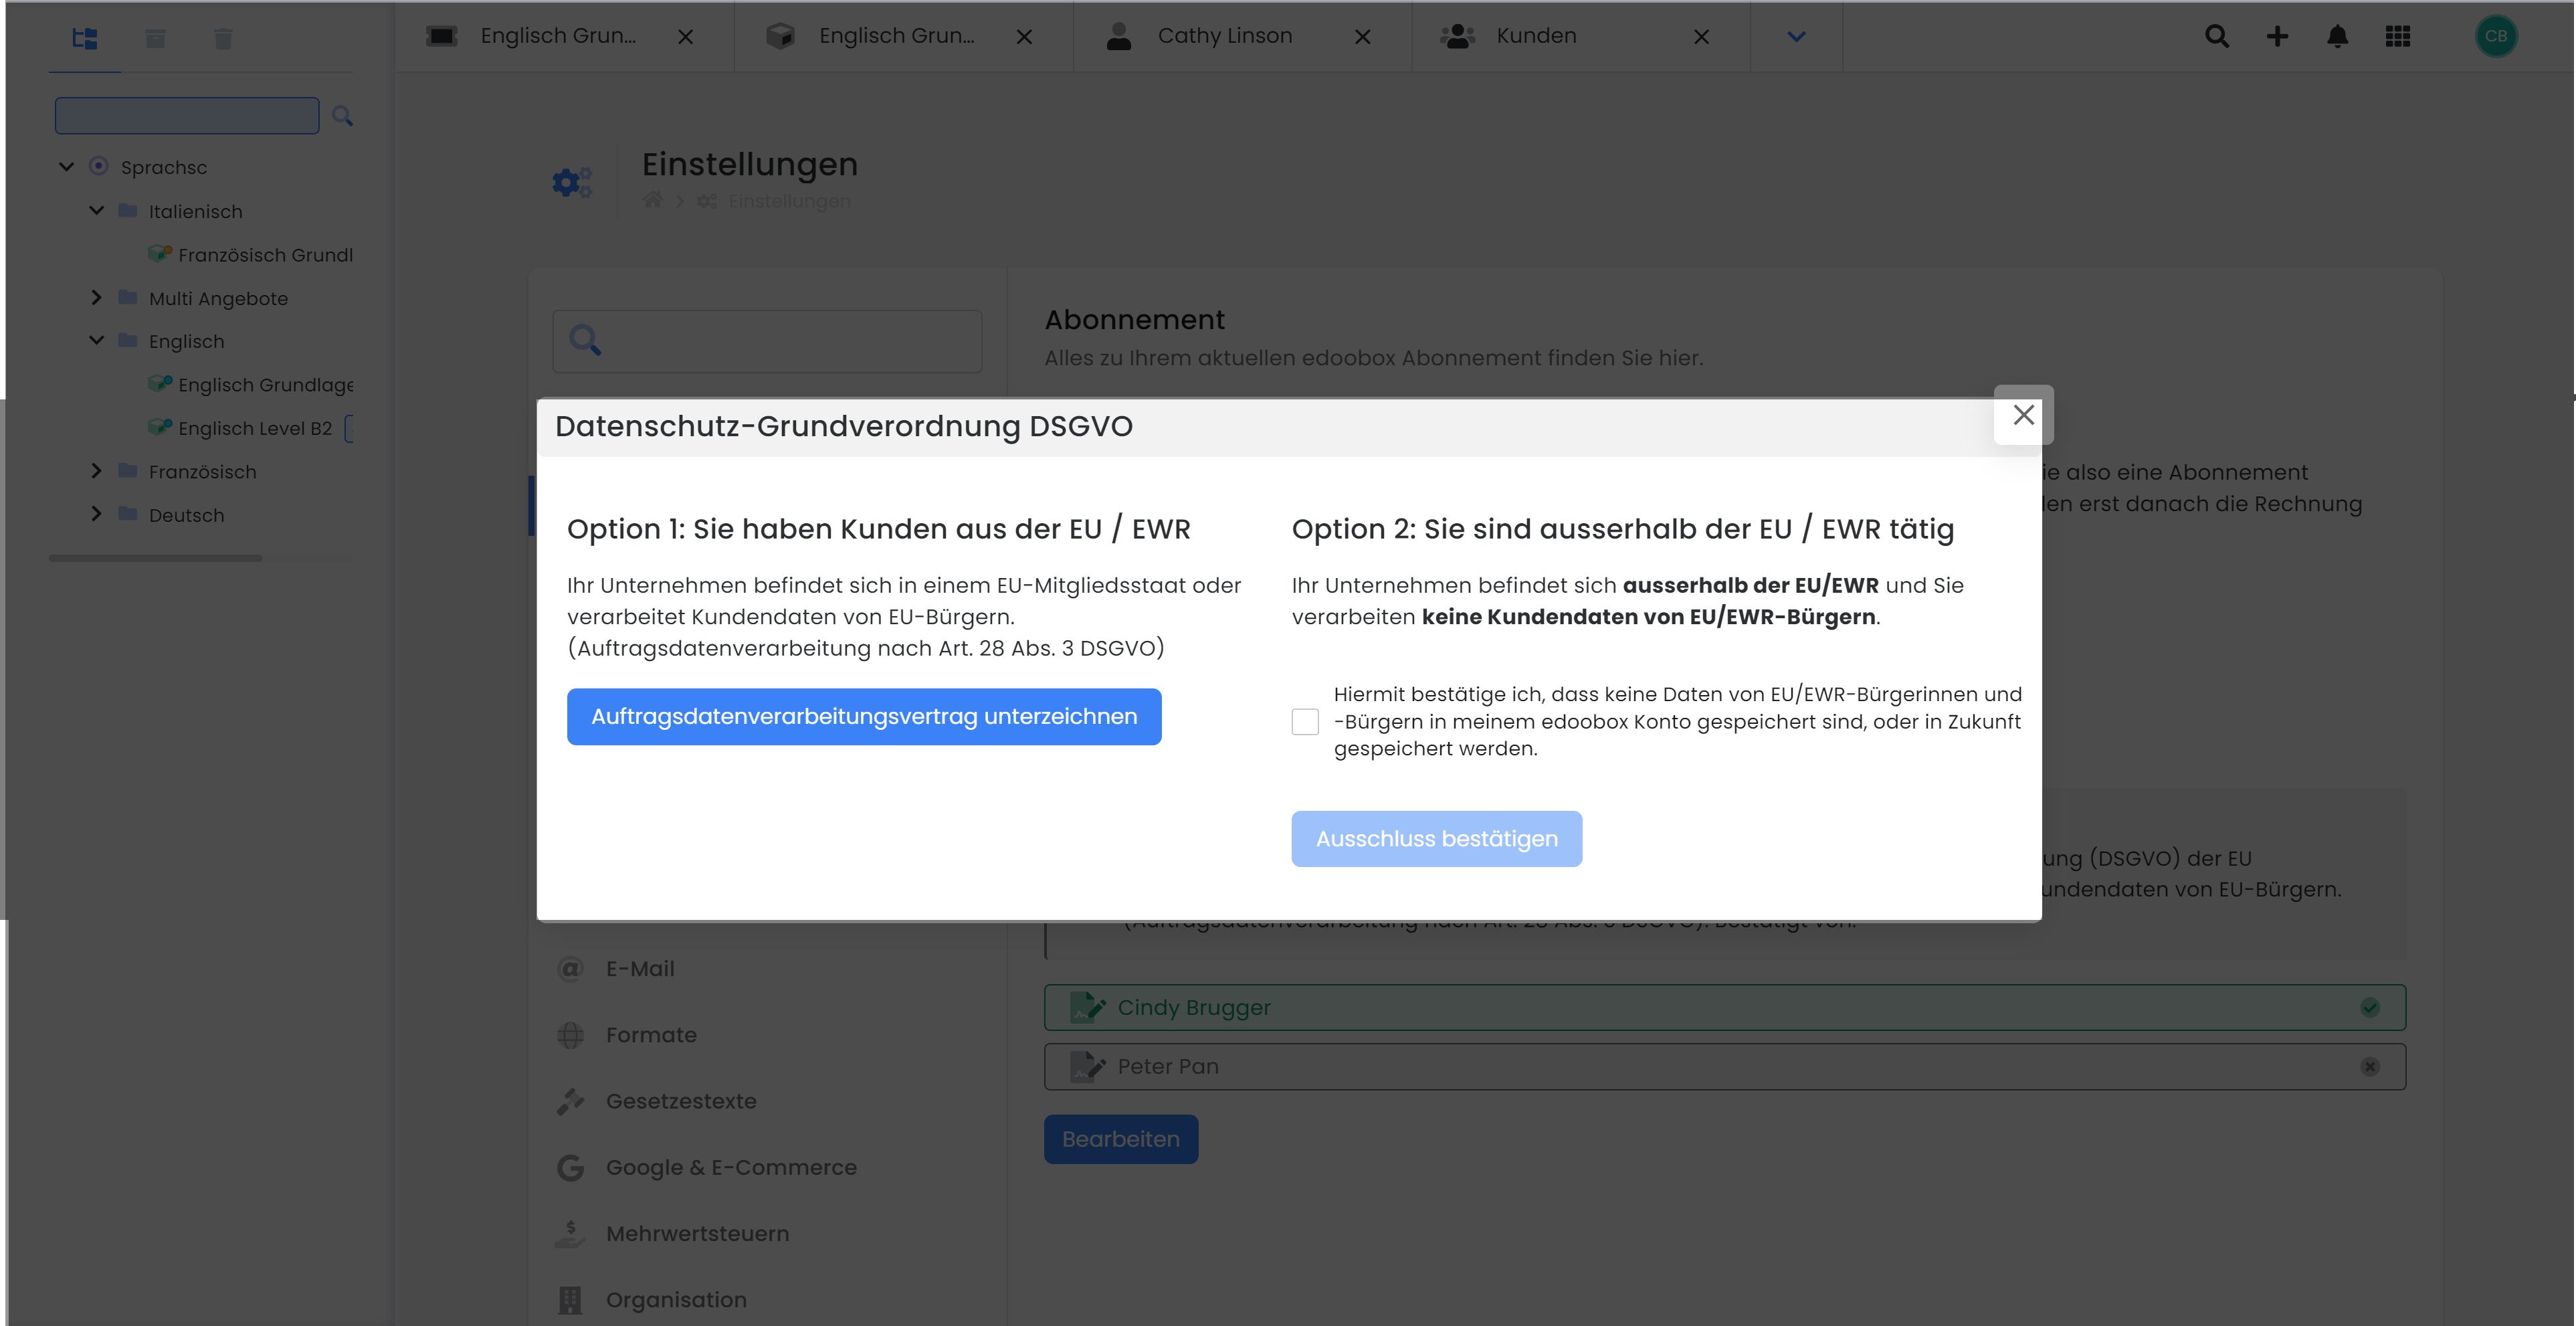Collapse the Italienisch folder
The height and width of the screenshot is (1326, 2576).
click(97, 210)
